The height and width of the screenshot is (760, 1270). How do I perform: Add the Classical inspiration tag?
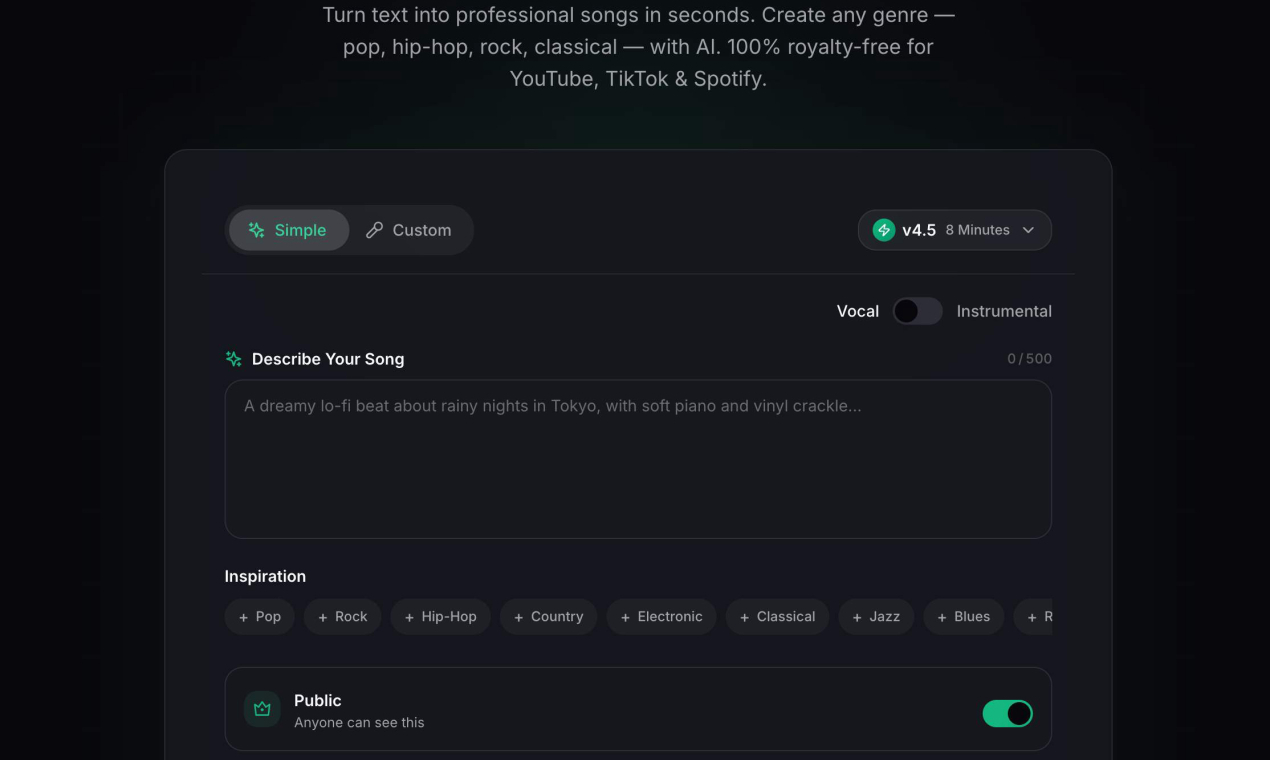click(x=777, y=617)
